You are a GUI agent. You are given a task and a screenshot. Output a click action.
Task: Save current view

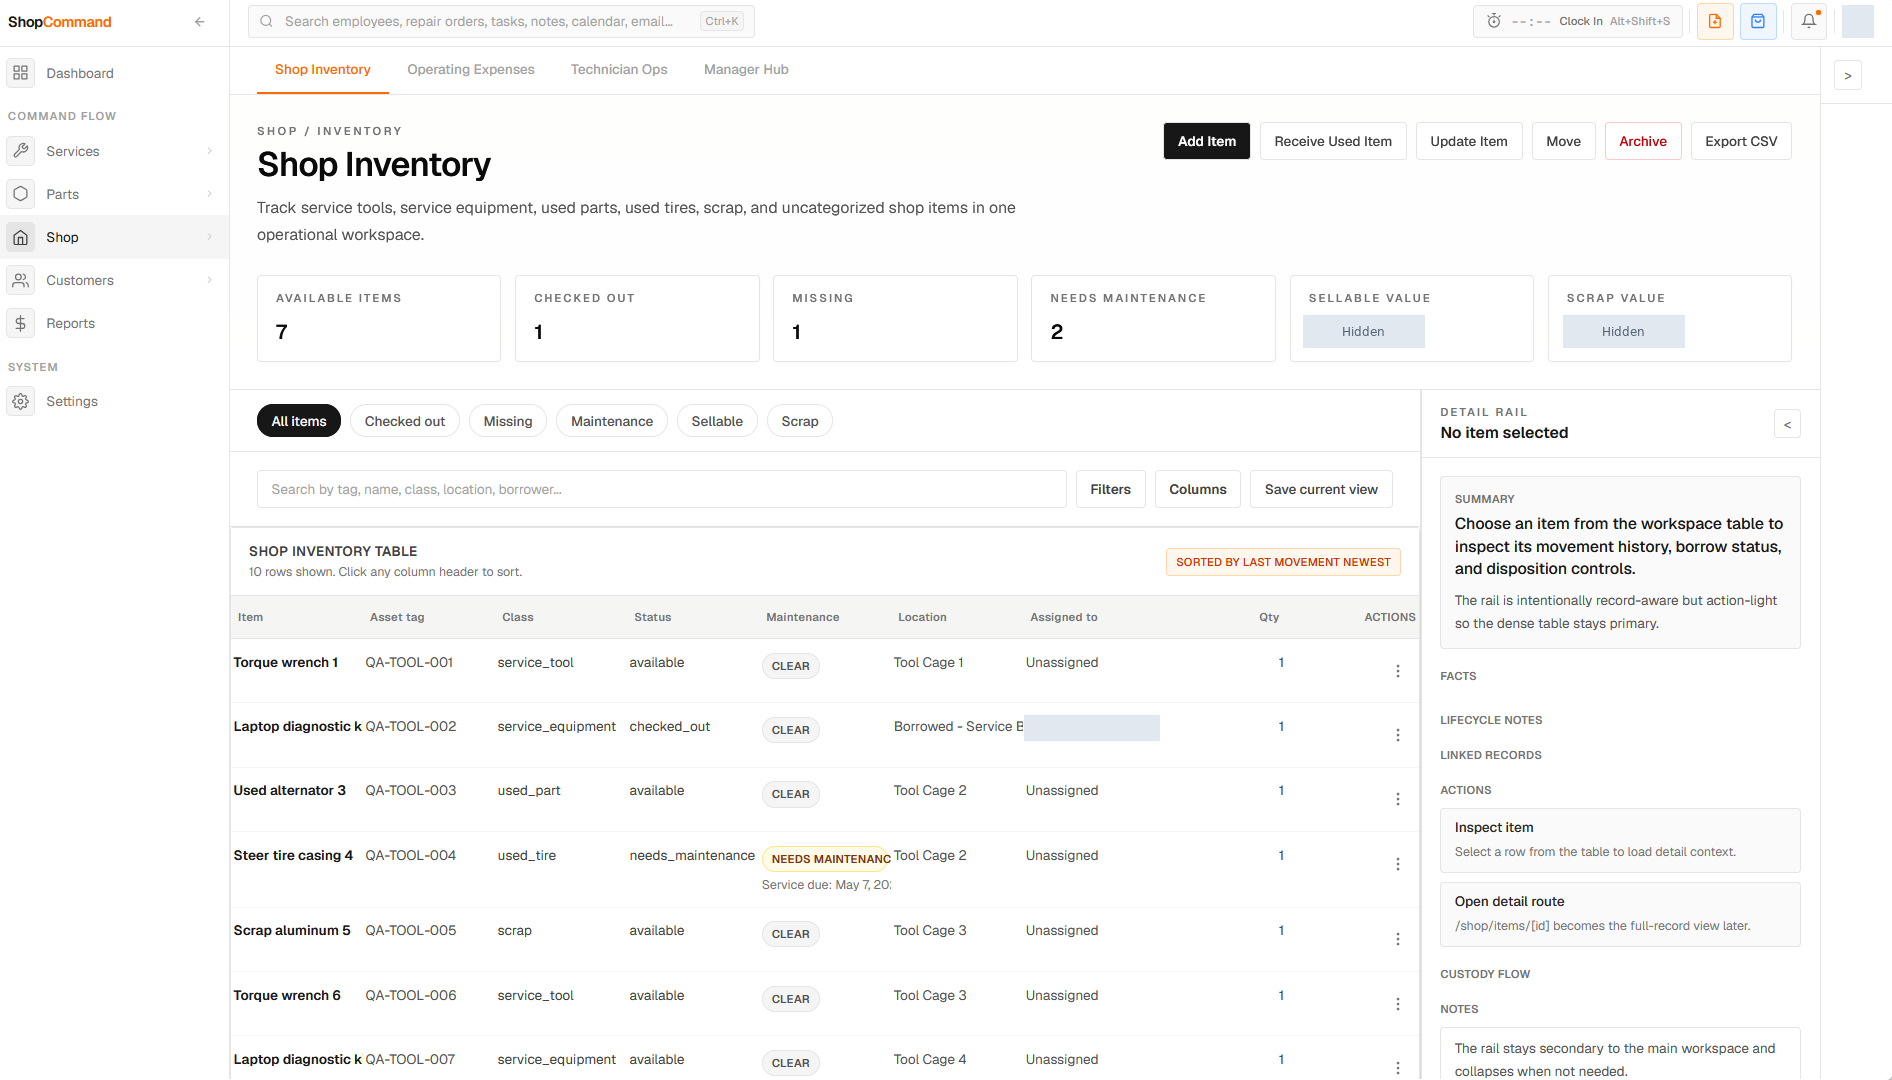click(1321, 489)
